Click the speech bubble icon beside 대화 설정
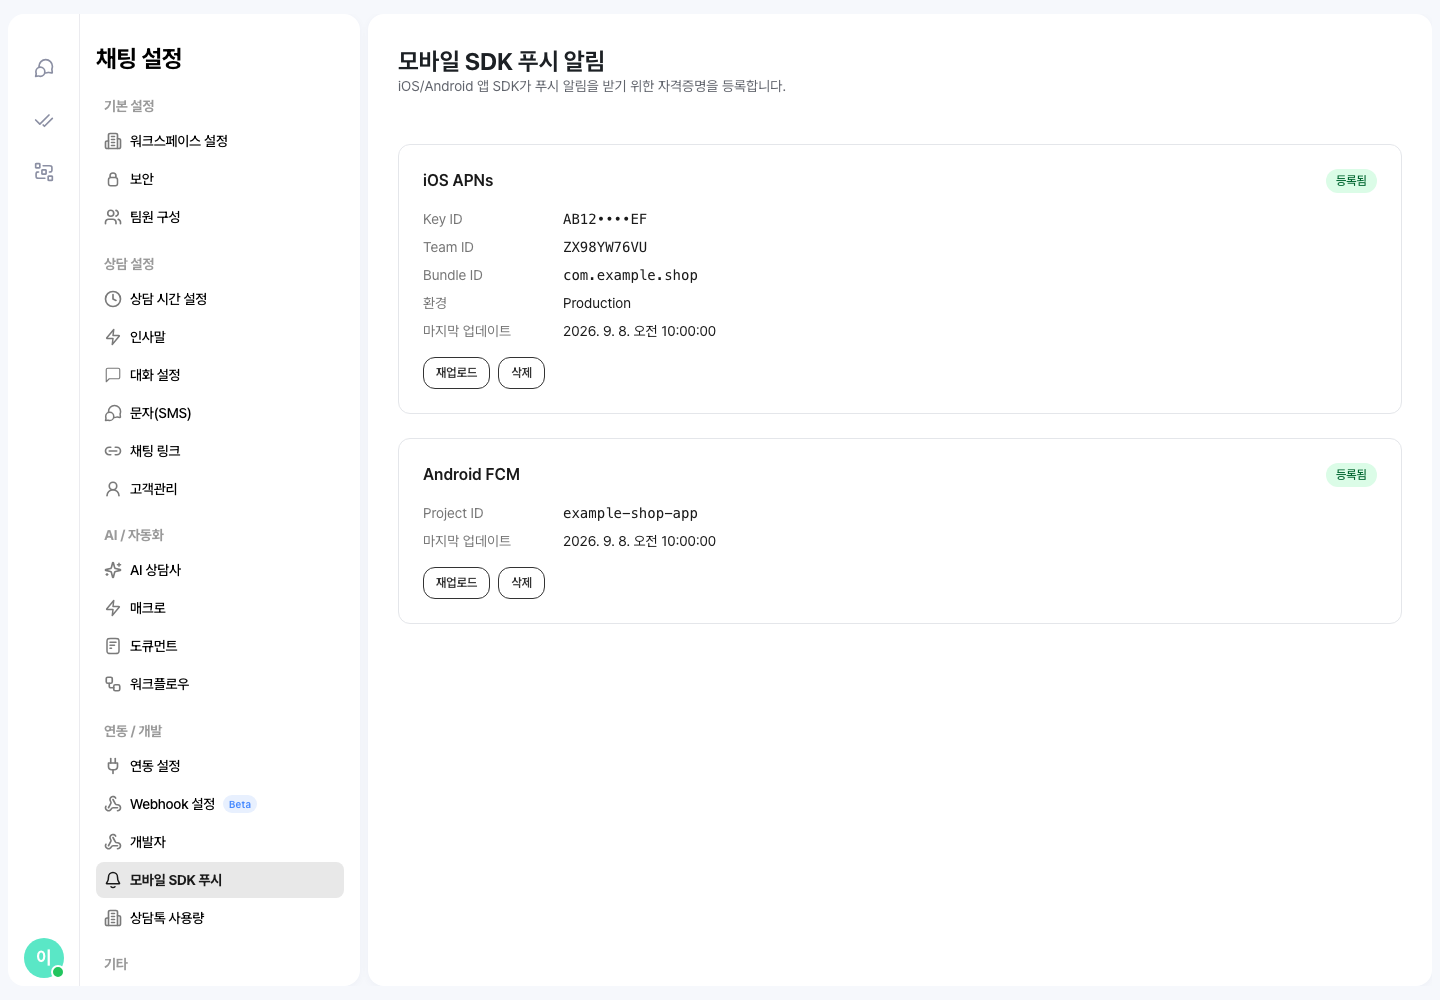This screenshot has height=1000, width=1440. (113, 375)
